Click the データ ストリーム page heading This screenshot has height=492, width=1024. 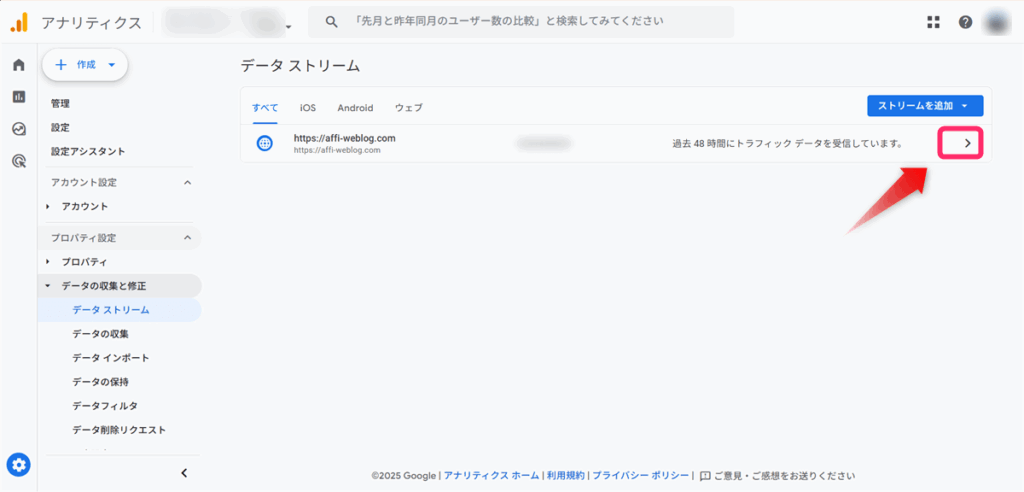click(300, 65)
